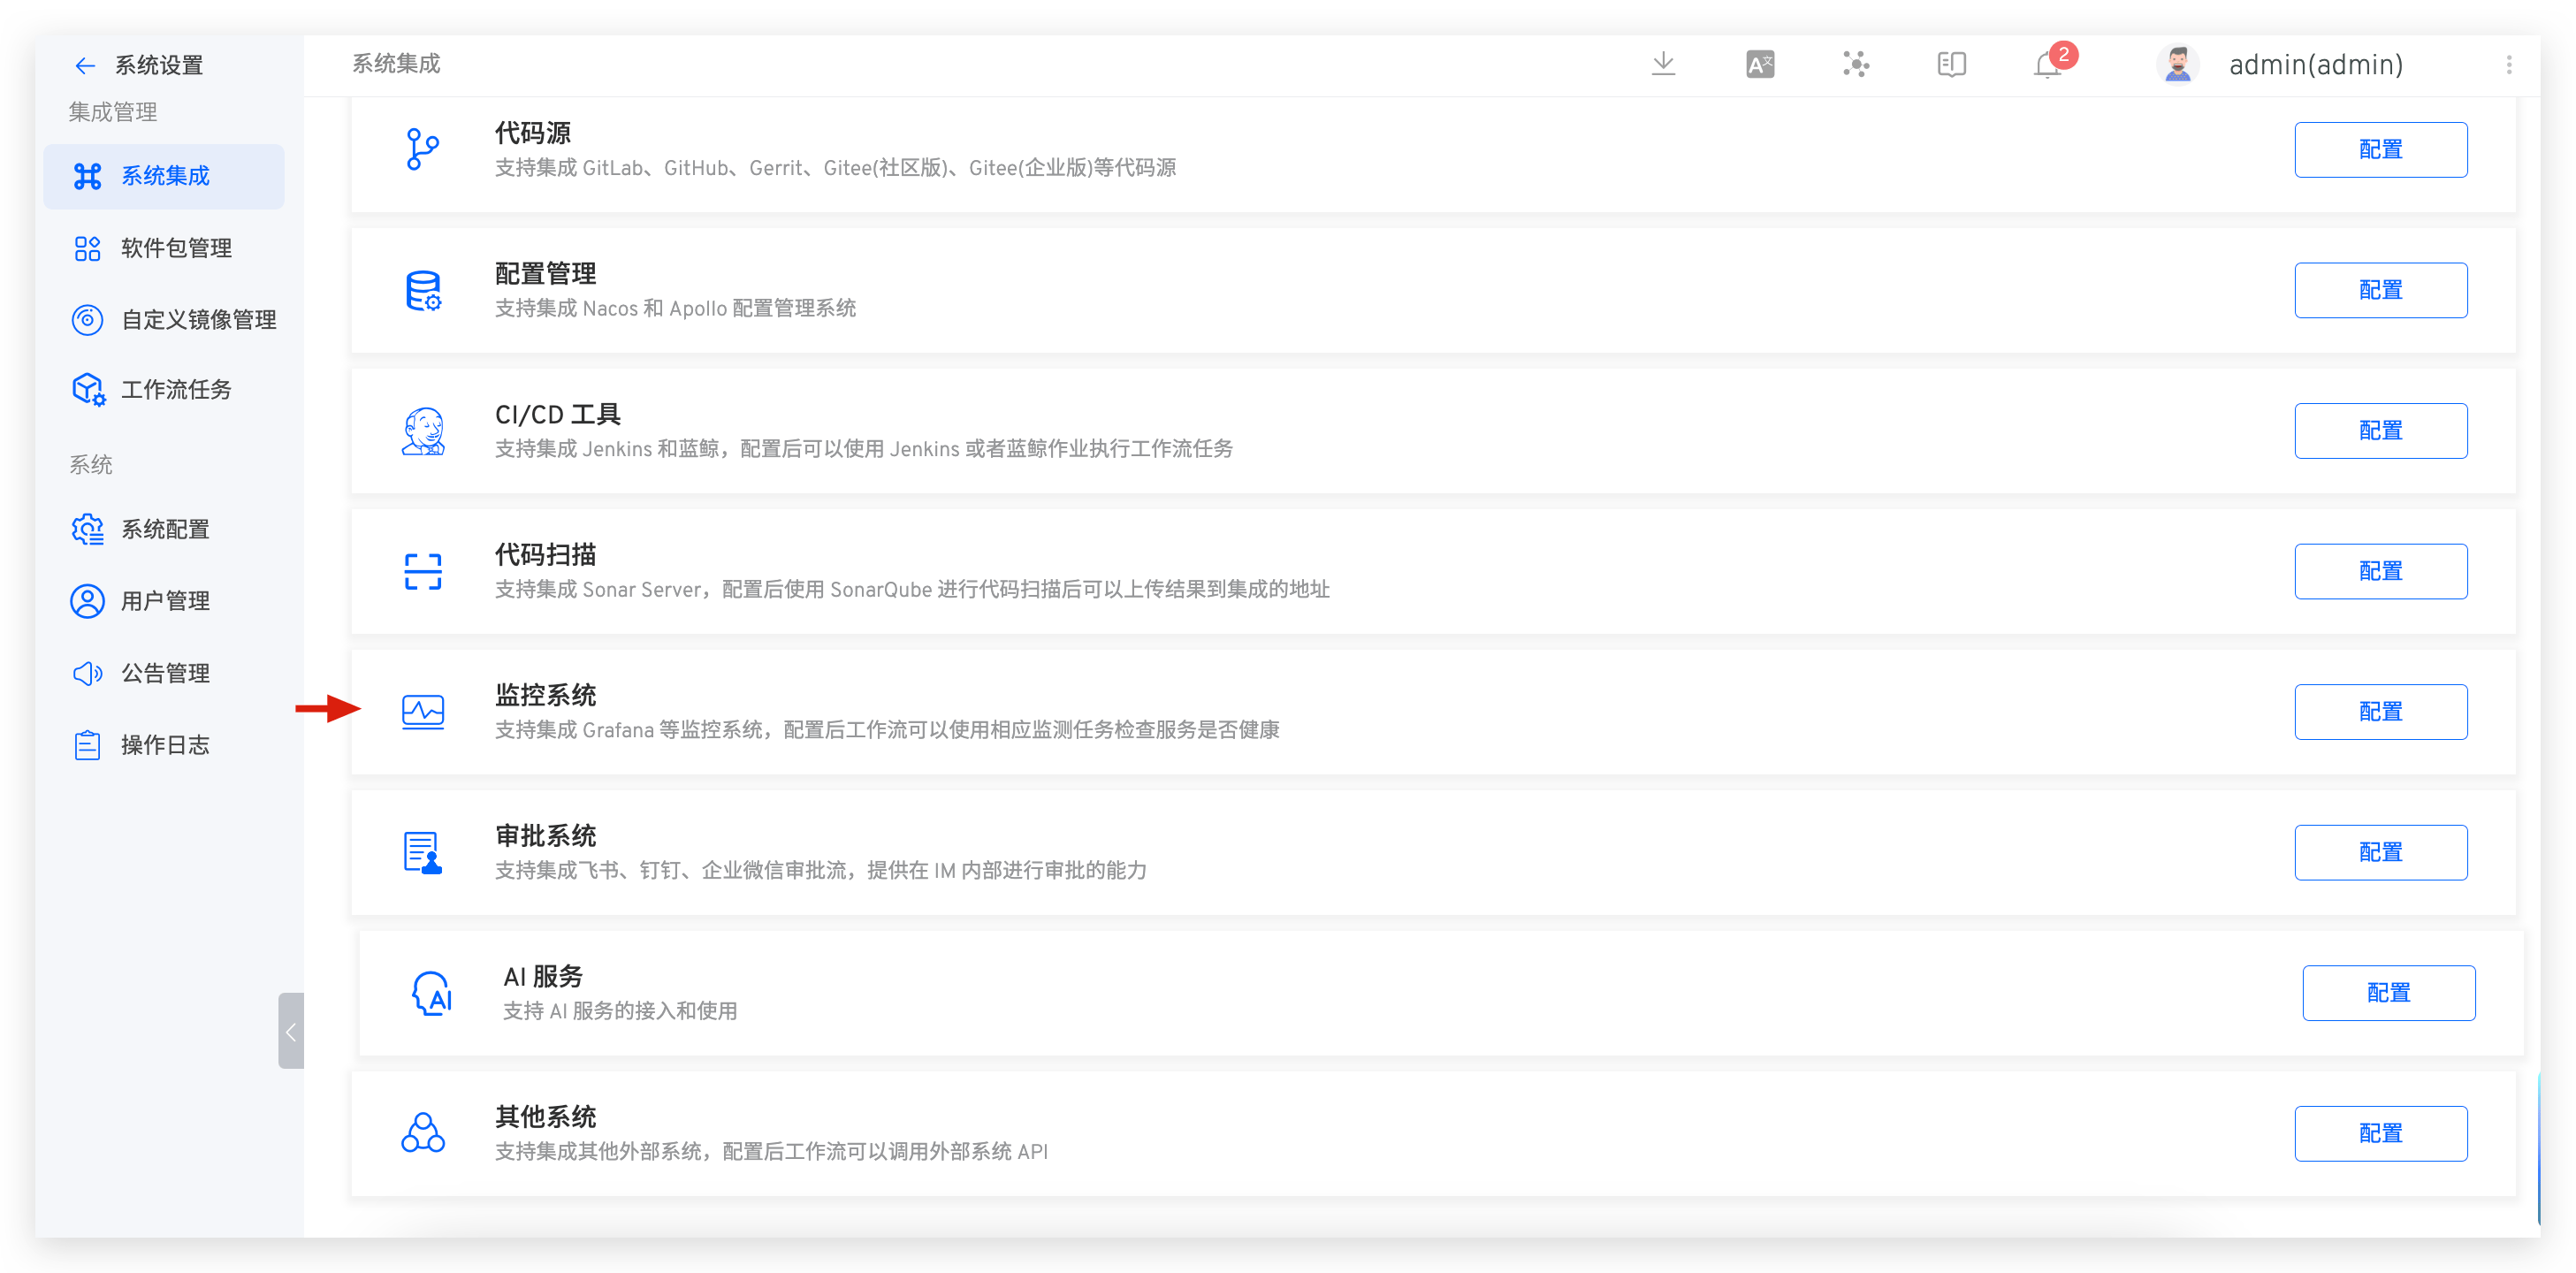
Task: Open 工作流任务 in the sidebar
Action: pyautogui.click(x=164, y=390)
